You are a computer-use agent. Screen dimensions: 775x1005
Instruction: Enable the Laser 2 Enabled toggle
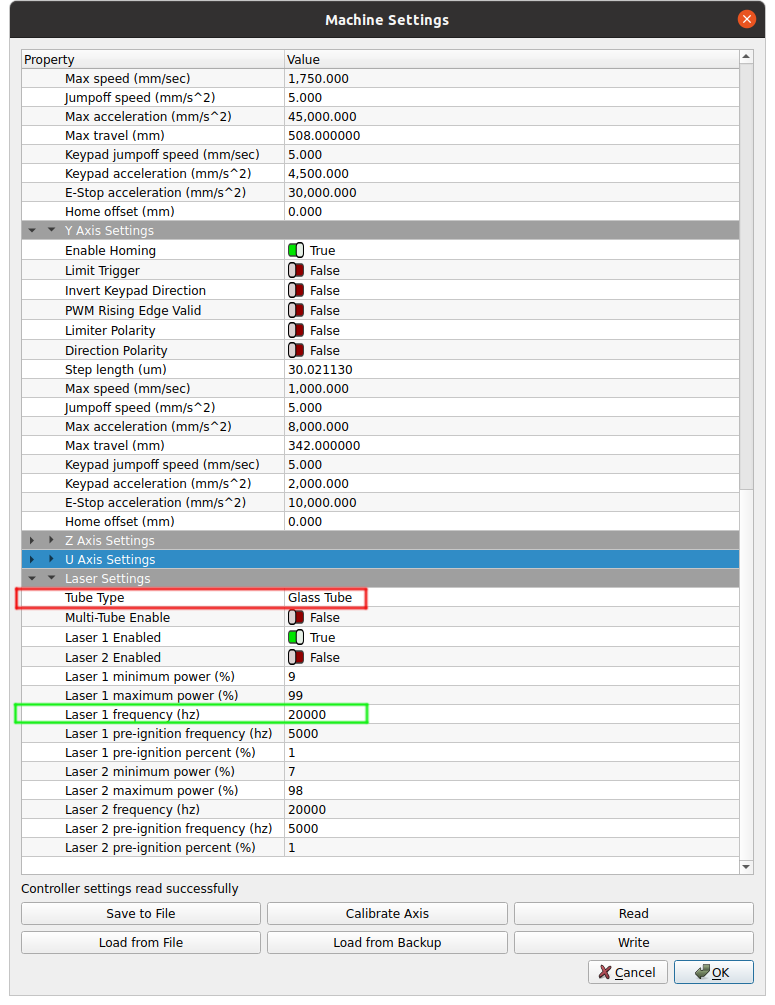(x=296, y=658)
